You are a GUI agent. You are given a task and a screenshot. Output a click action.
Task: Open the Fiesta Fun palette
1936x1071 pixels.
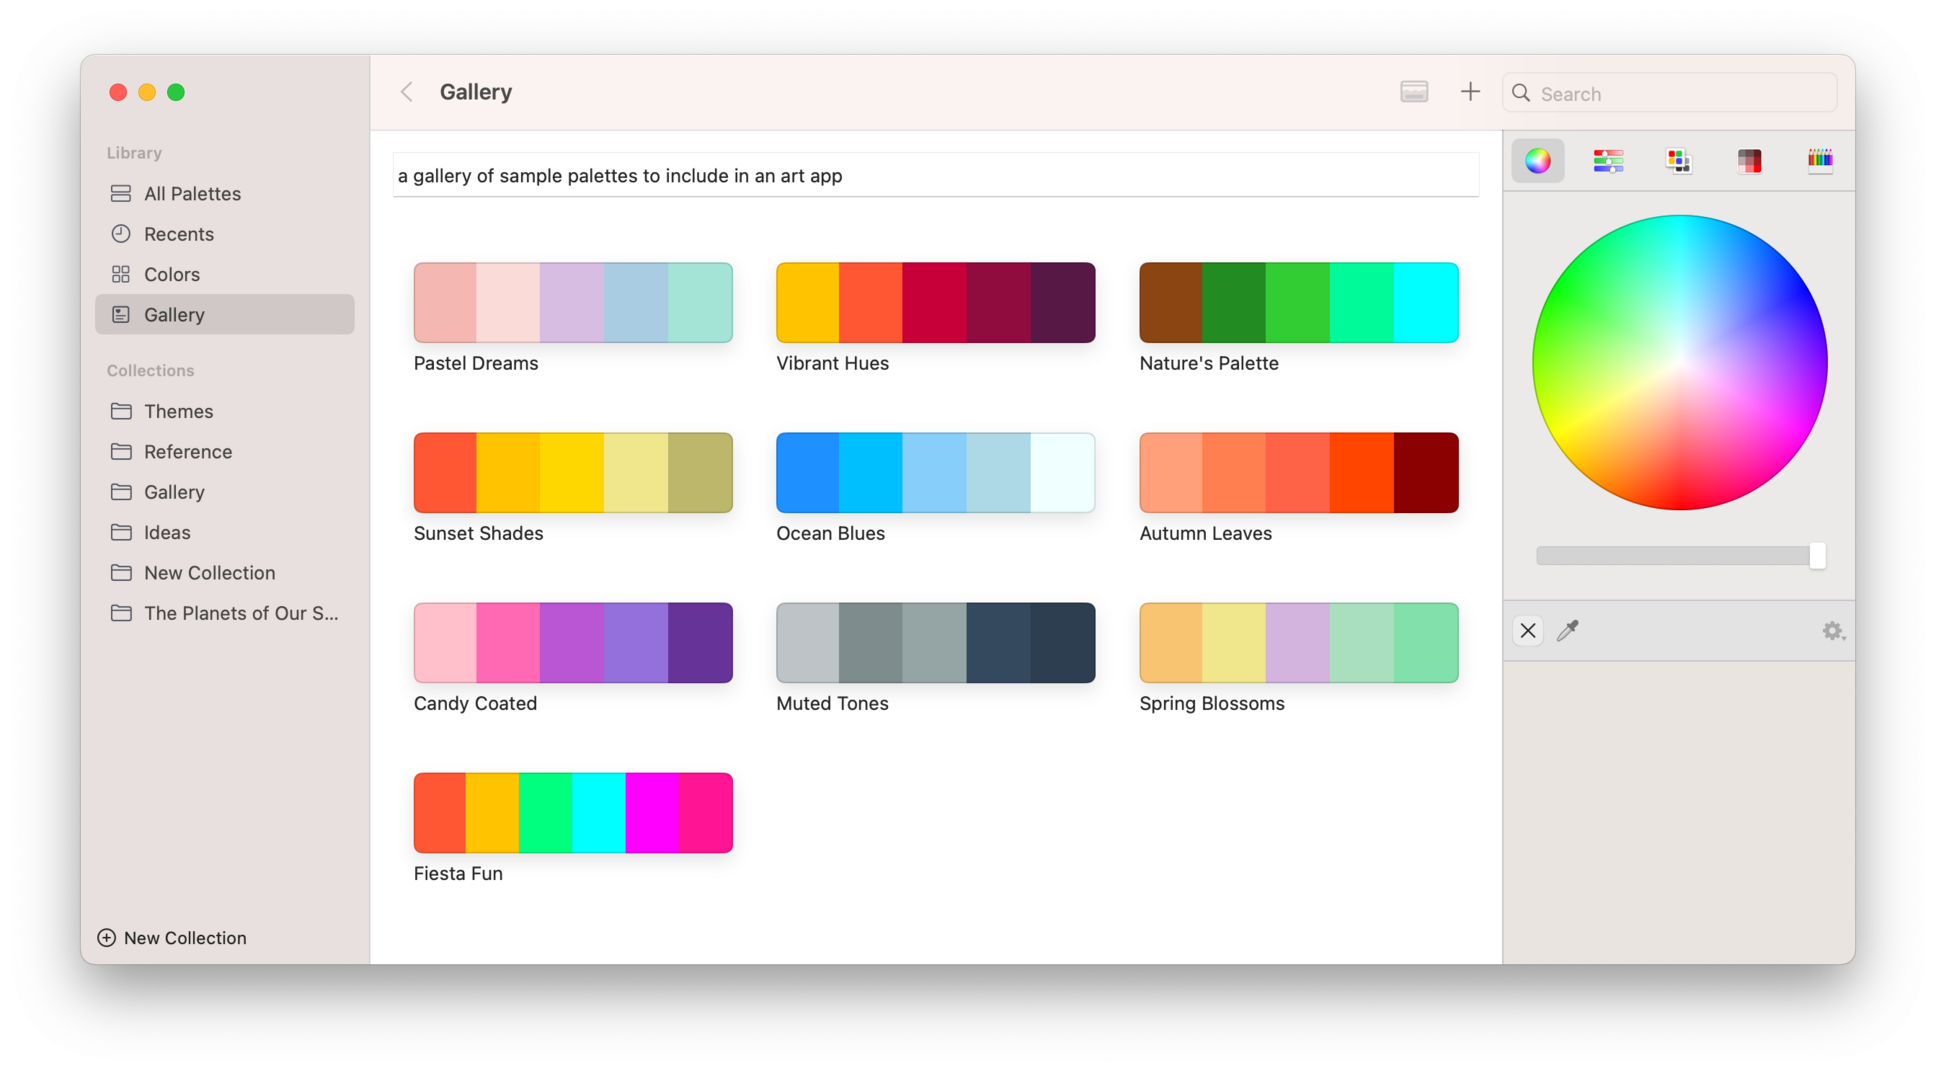point(573,813)
